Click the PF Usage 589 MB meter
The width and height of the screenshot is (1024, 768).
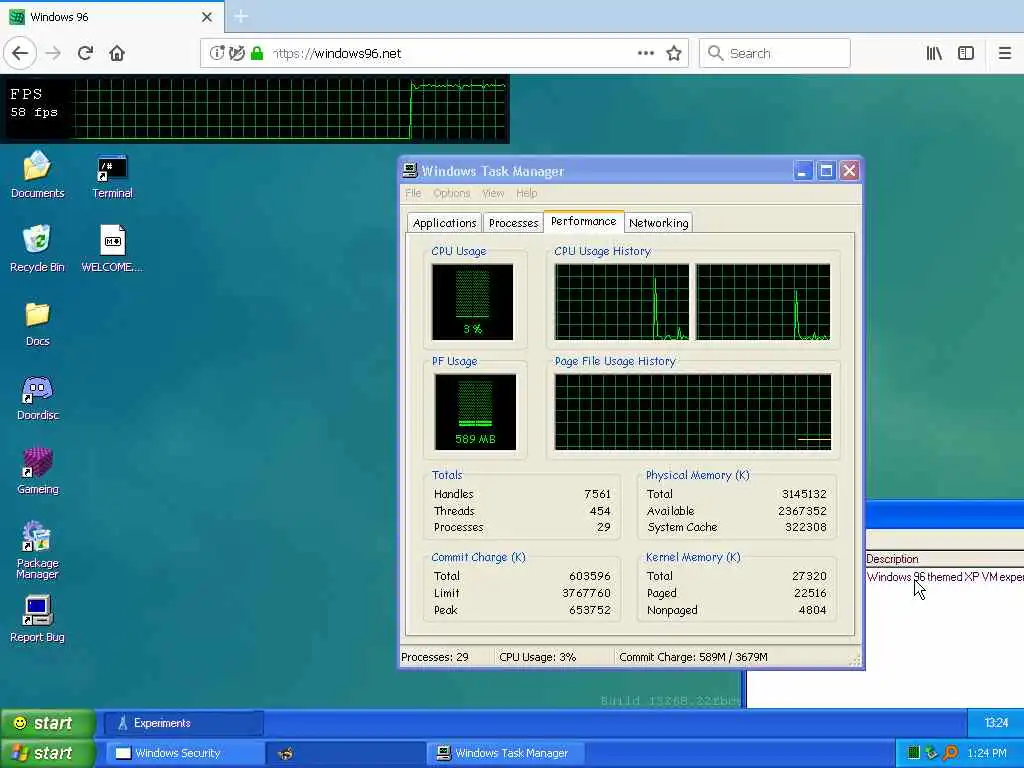click(x=475, y=412)
